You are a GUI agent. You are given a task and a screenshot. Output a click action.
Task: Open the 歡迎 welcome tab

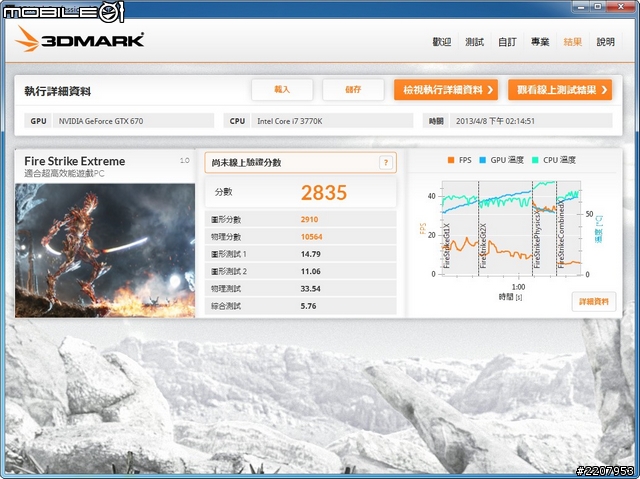tap(442, 42)
